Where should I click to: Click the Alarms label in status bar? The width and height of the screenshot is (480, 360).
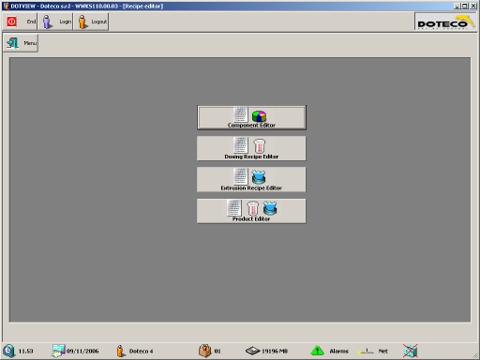tap(339, 351)
